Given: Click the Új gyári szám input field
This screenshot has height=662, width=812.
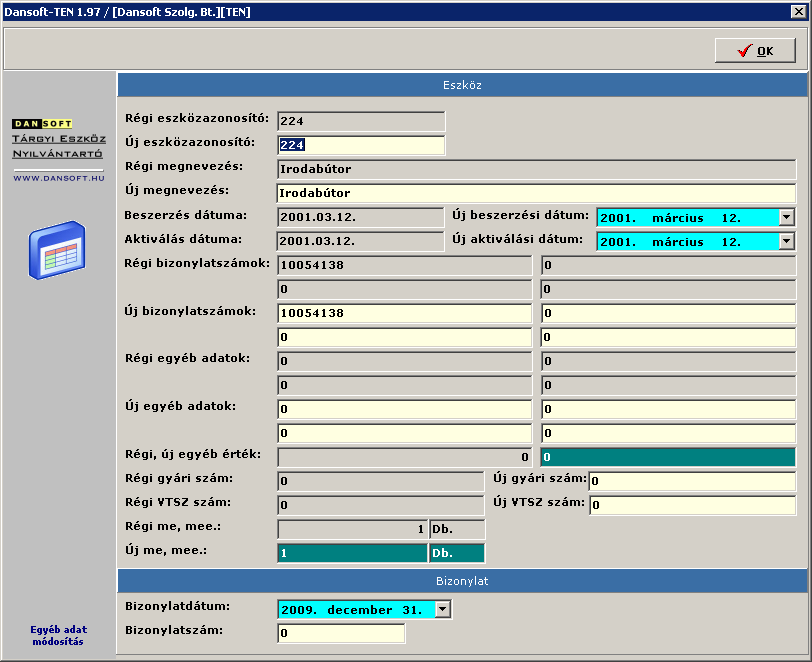Looking at the screenshot, I should tap(692, 481).
